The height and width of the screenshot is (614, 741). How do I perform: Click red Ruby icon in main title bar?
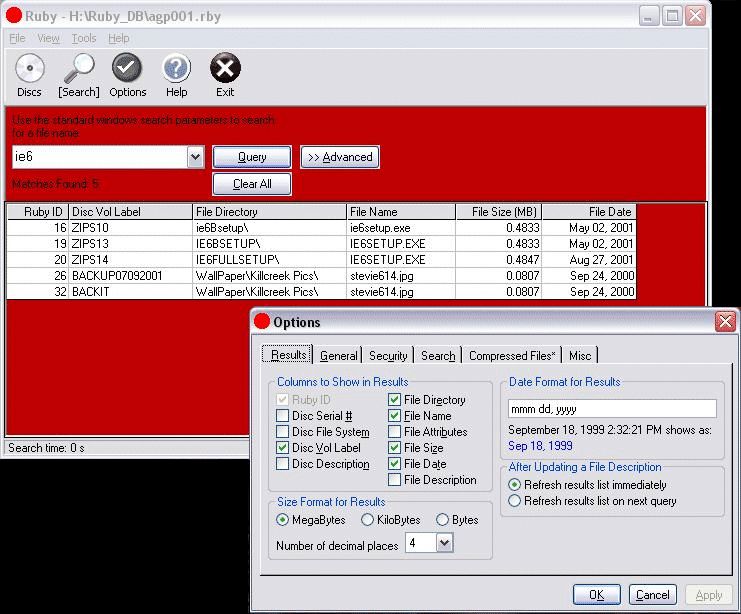[x=14, y=15]
